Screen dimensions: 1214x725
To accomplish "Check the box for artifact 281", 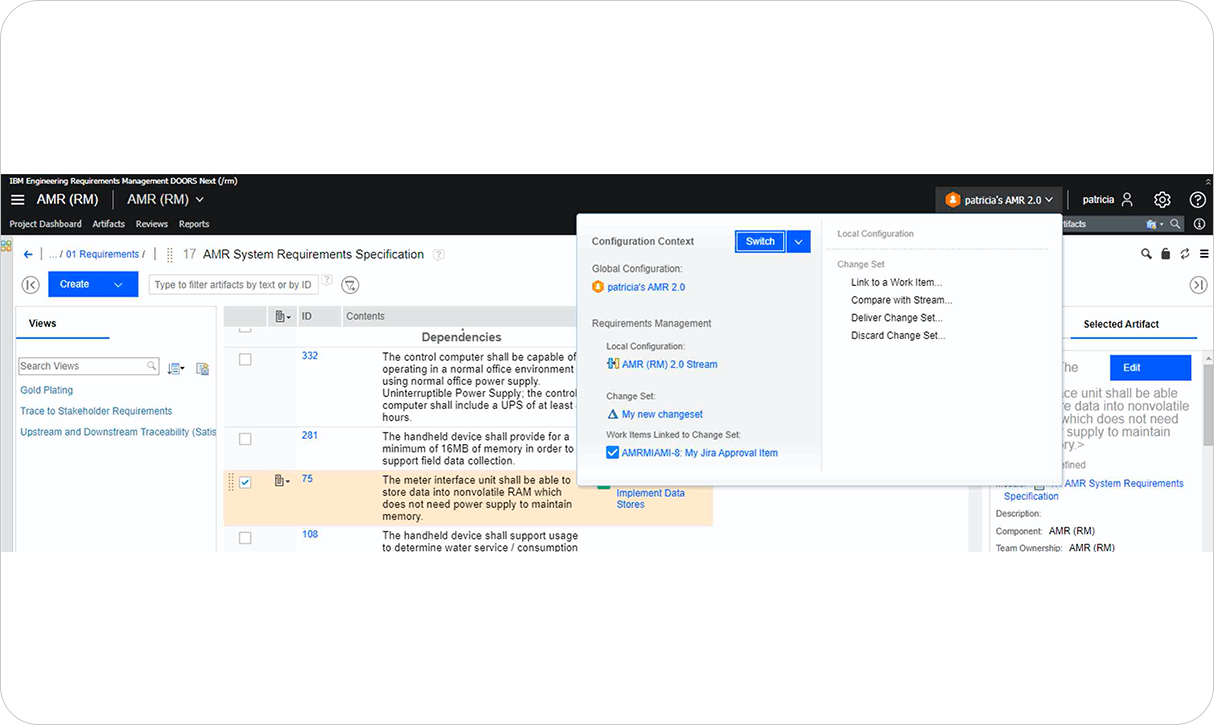I will pyautogui.click(x=245, y=439).
